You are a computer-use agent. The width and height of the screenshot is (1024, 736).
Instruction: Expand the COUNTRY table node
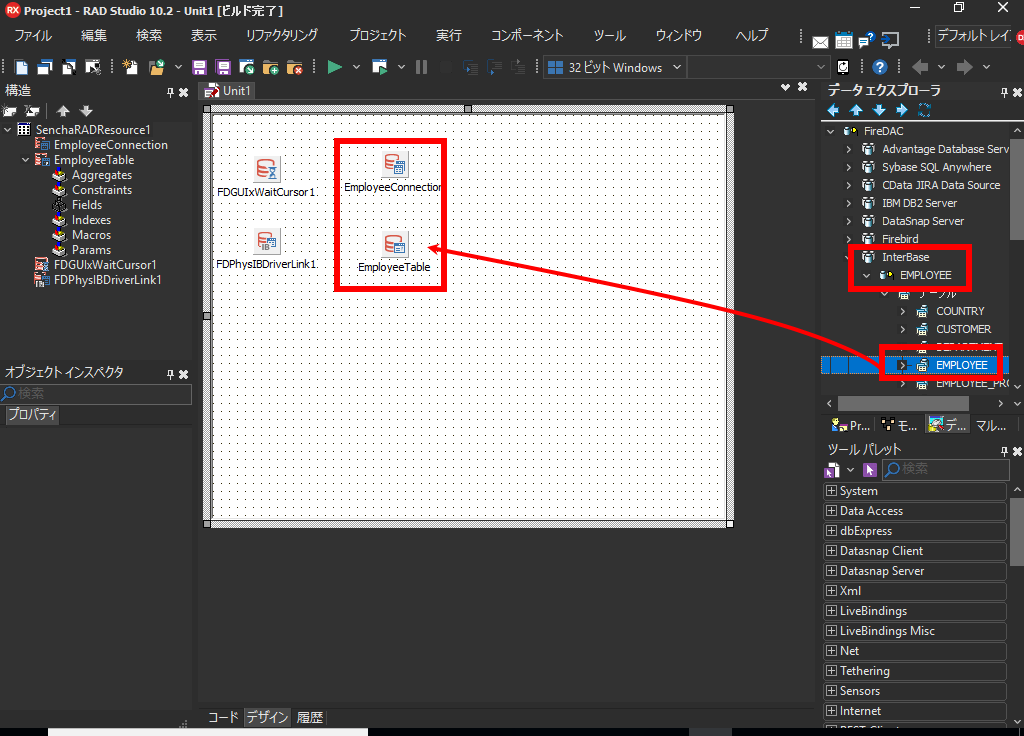coord(903,312)
